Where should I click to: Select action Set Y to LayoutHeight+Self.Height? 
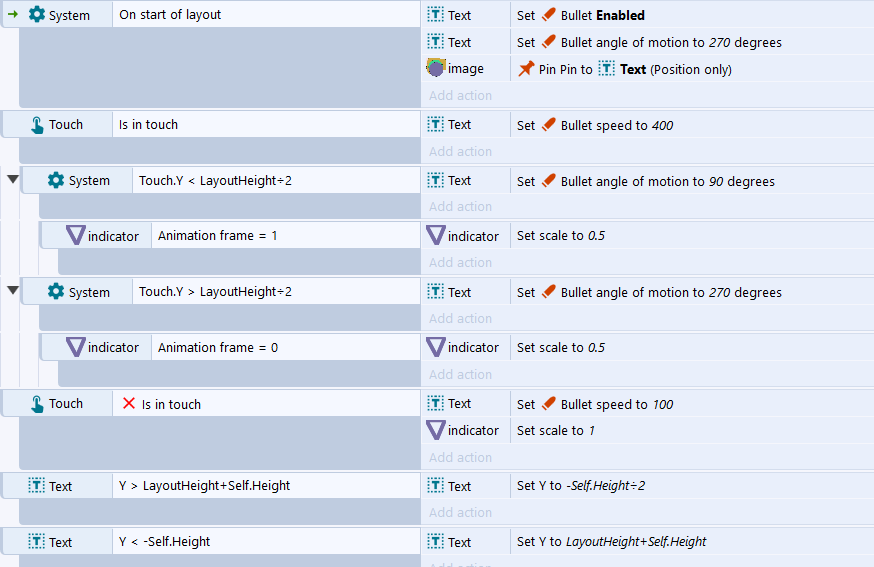pos(692,541)
